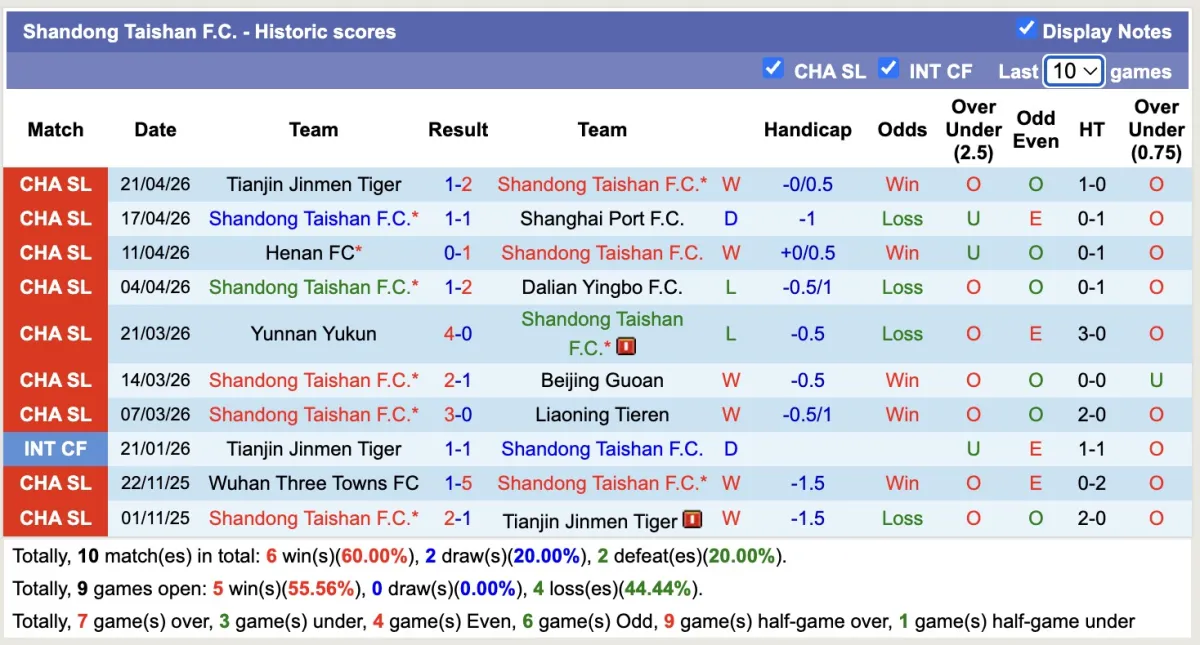Screen dimensions: 1200x645
Task: Click red card icon next to Tianjin Jinmen Tiger
Action: 692,520
